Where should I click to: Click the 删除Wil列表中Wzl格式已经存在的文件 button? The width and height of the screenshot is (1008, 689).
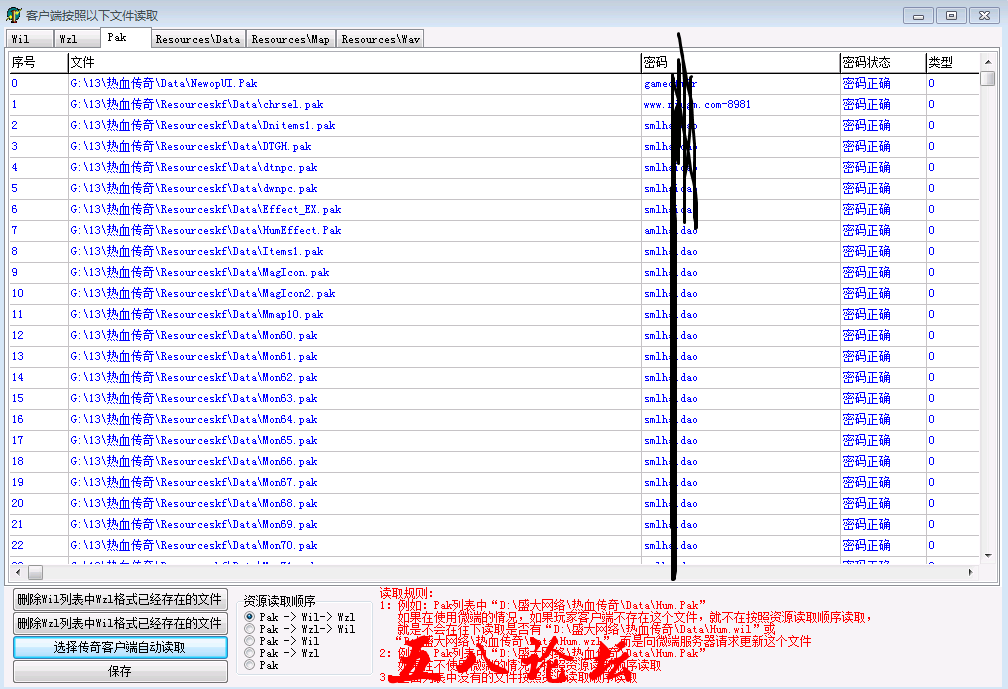pyautogui.click(x=120, y=600)
